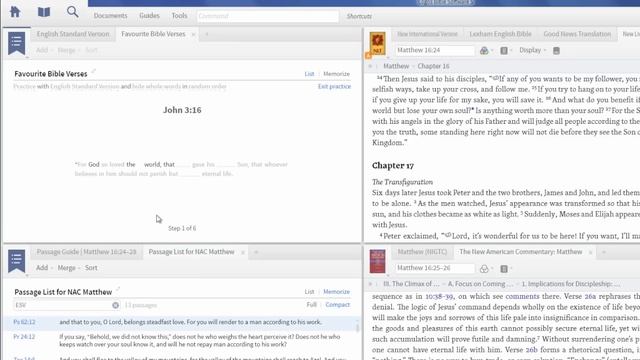Click the Command input box
The image size is (640, 360).
click(x=268, y=16)
